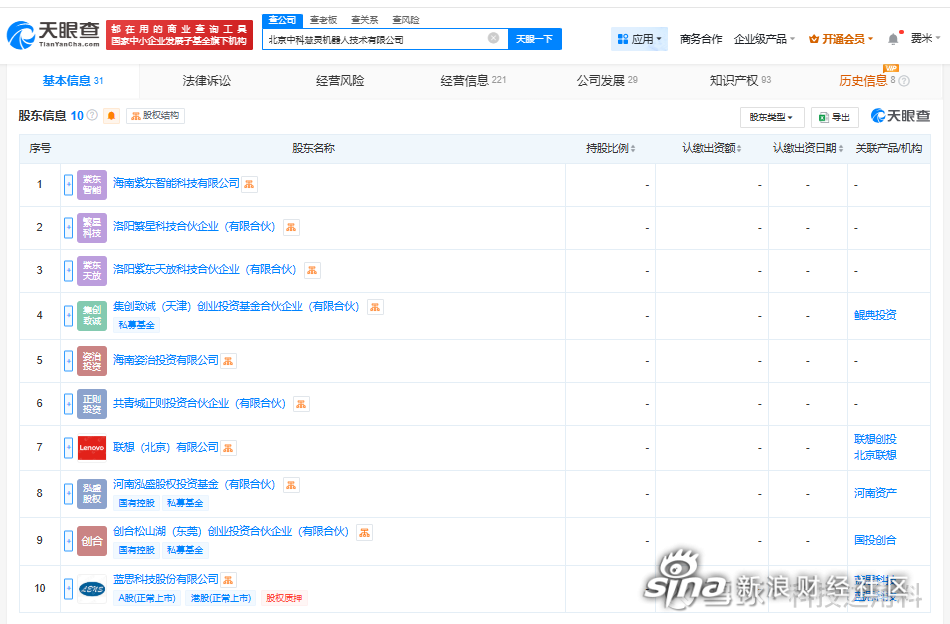Screen dimensions: 950x624
Task: Switch to the 经营信息 tab
Action: click(x=473, y=81)
